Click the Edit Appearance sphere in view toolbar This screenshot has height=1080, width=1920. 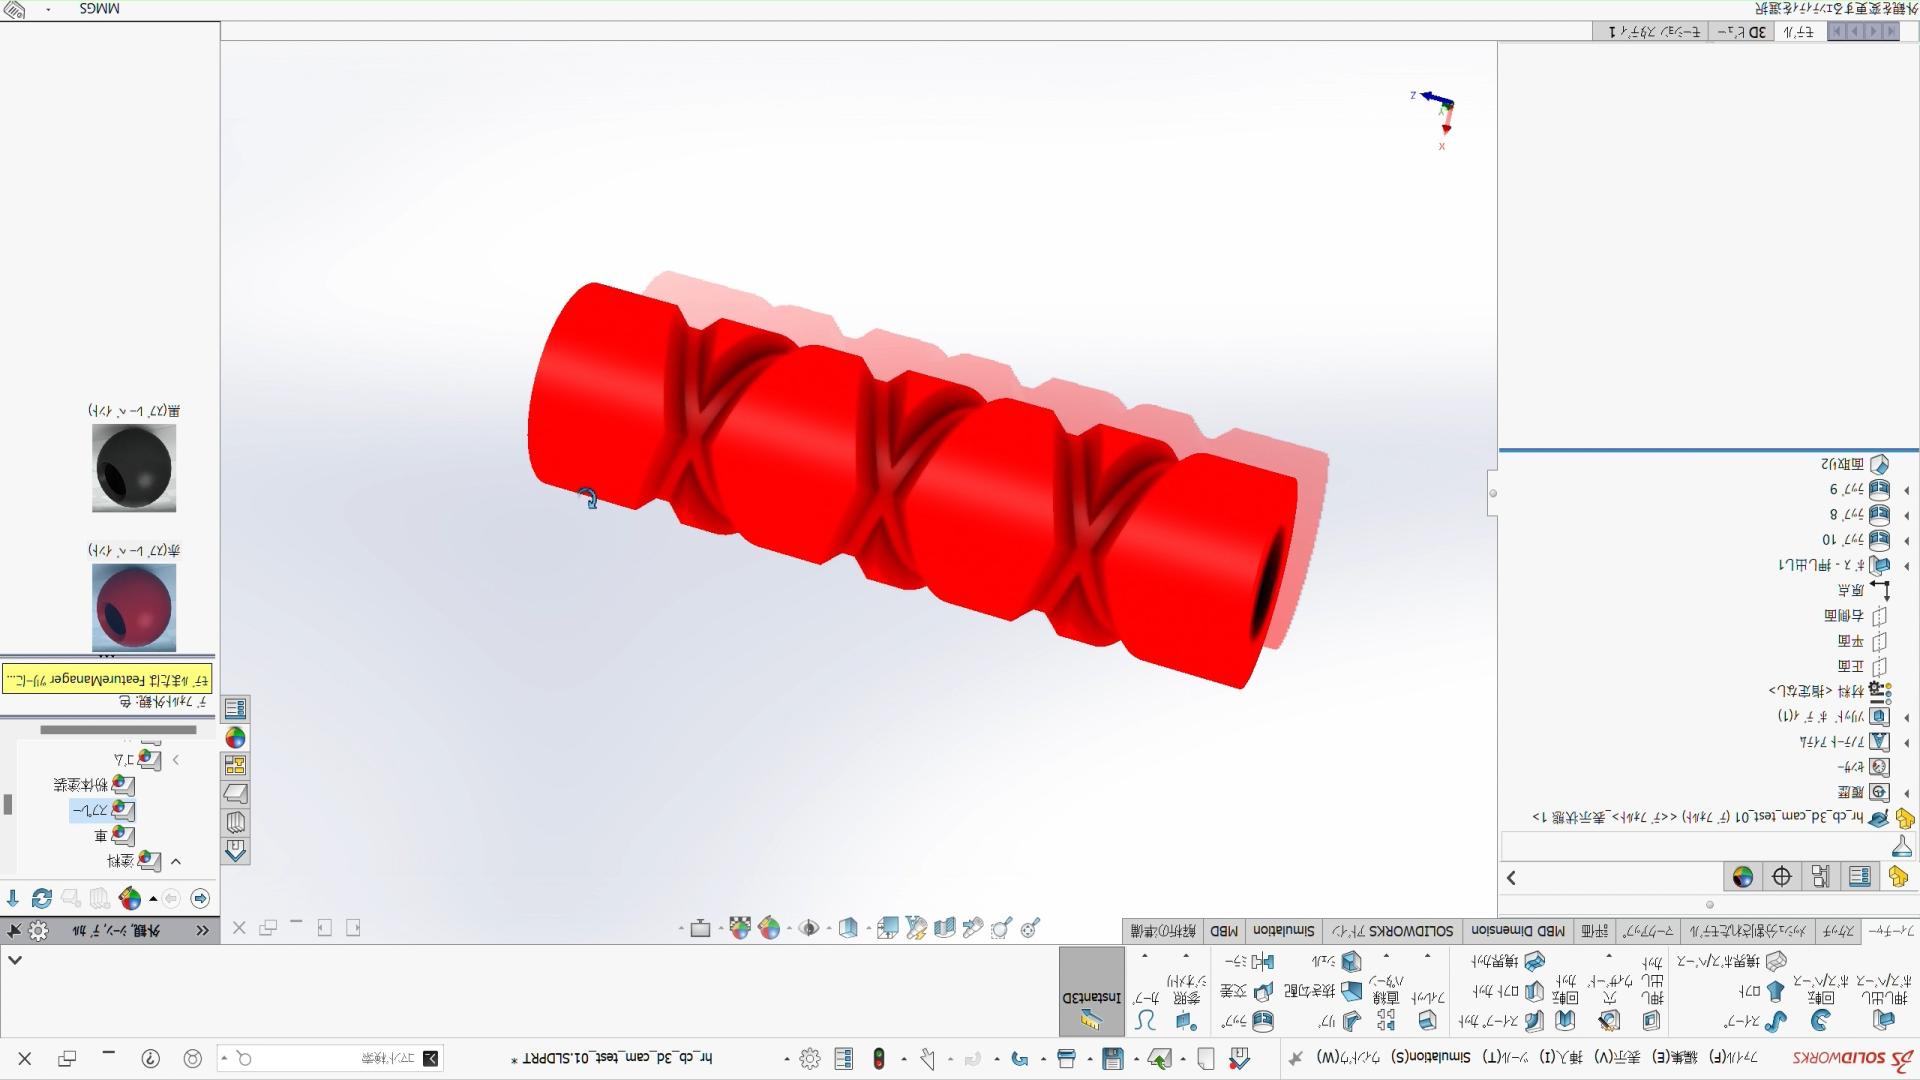769,928
